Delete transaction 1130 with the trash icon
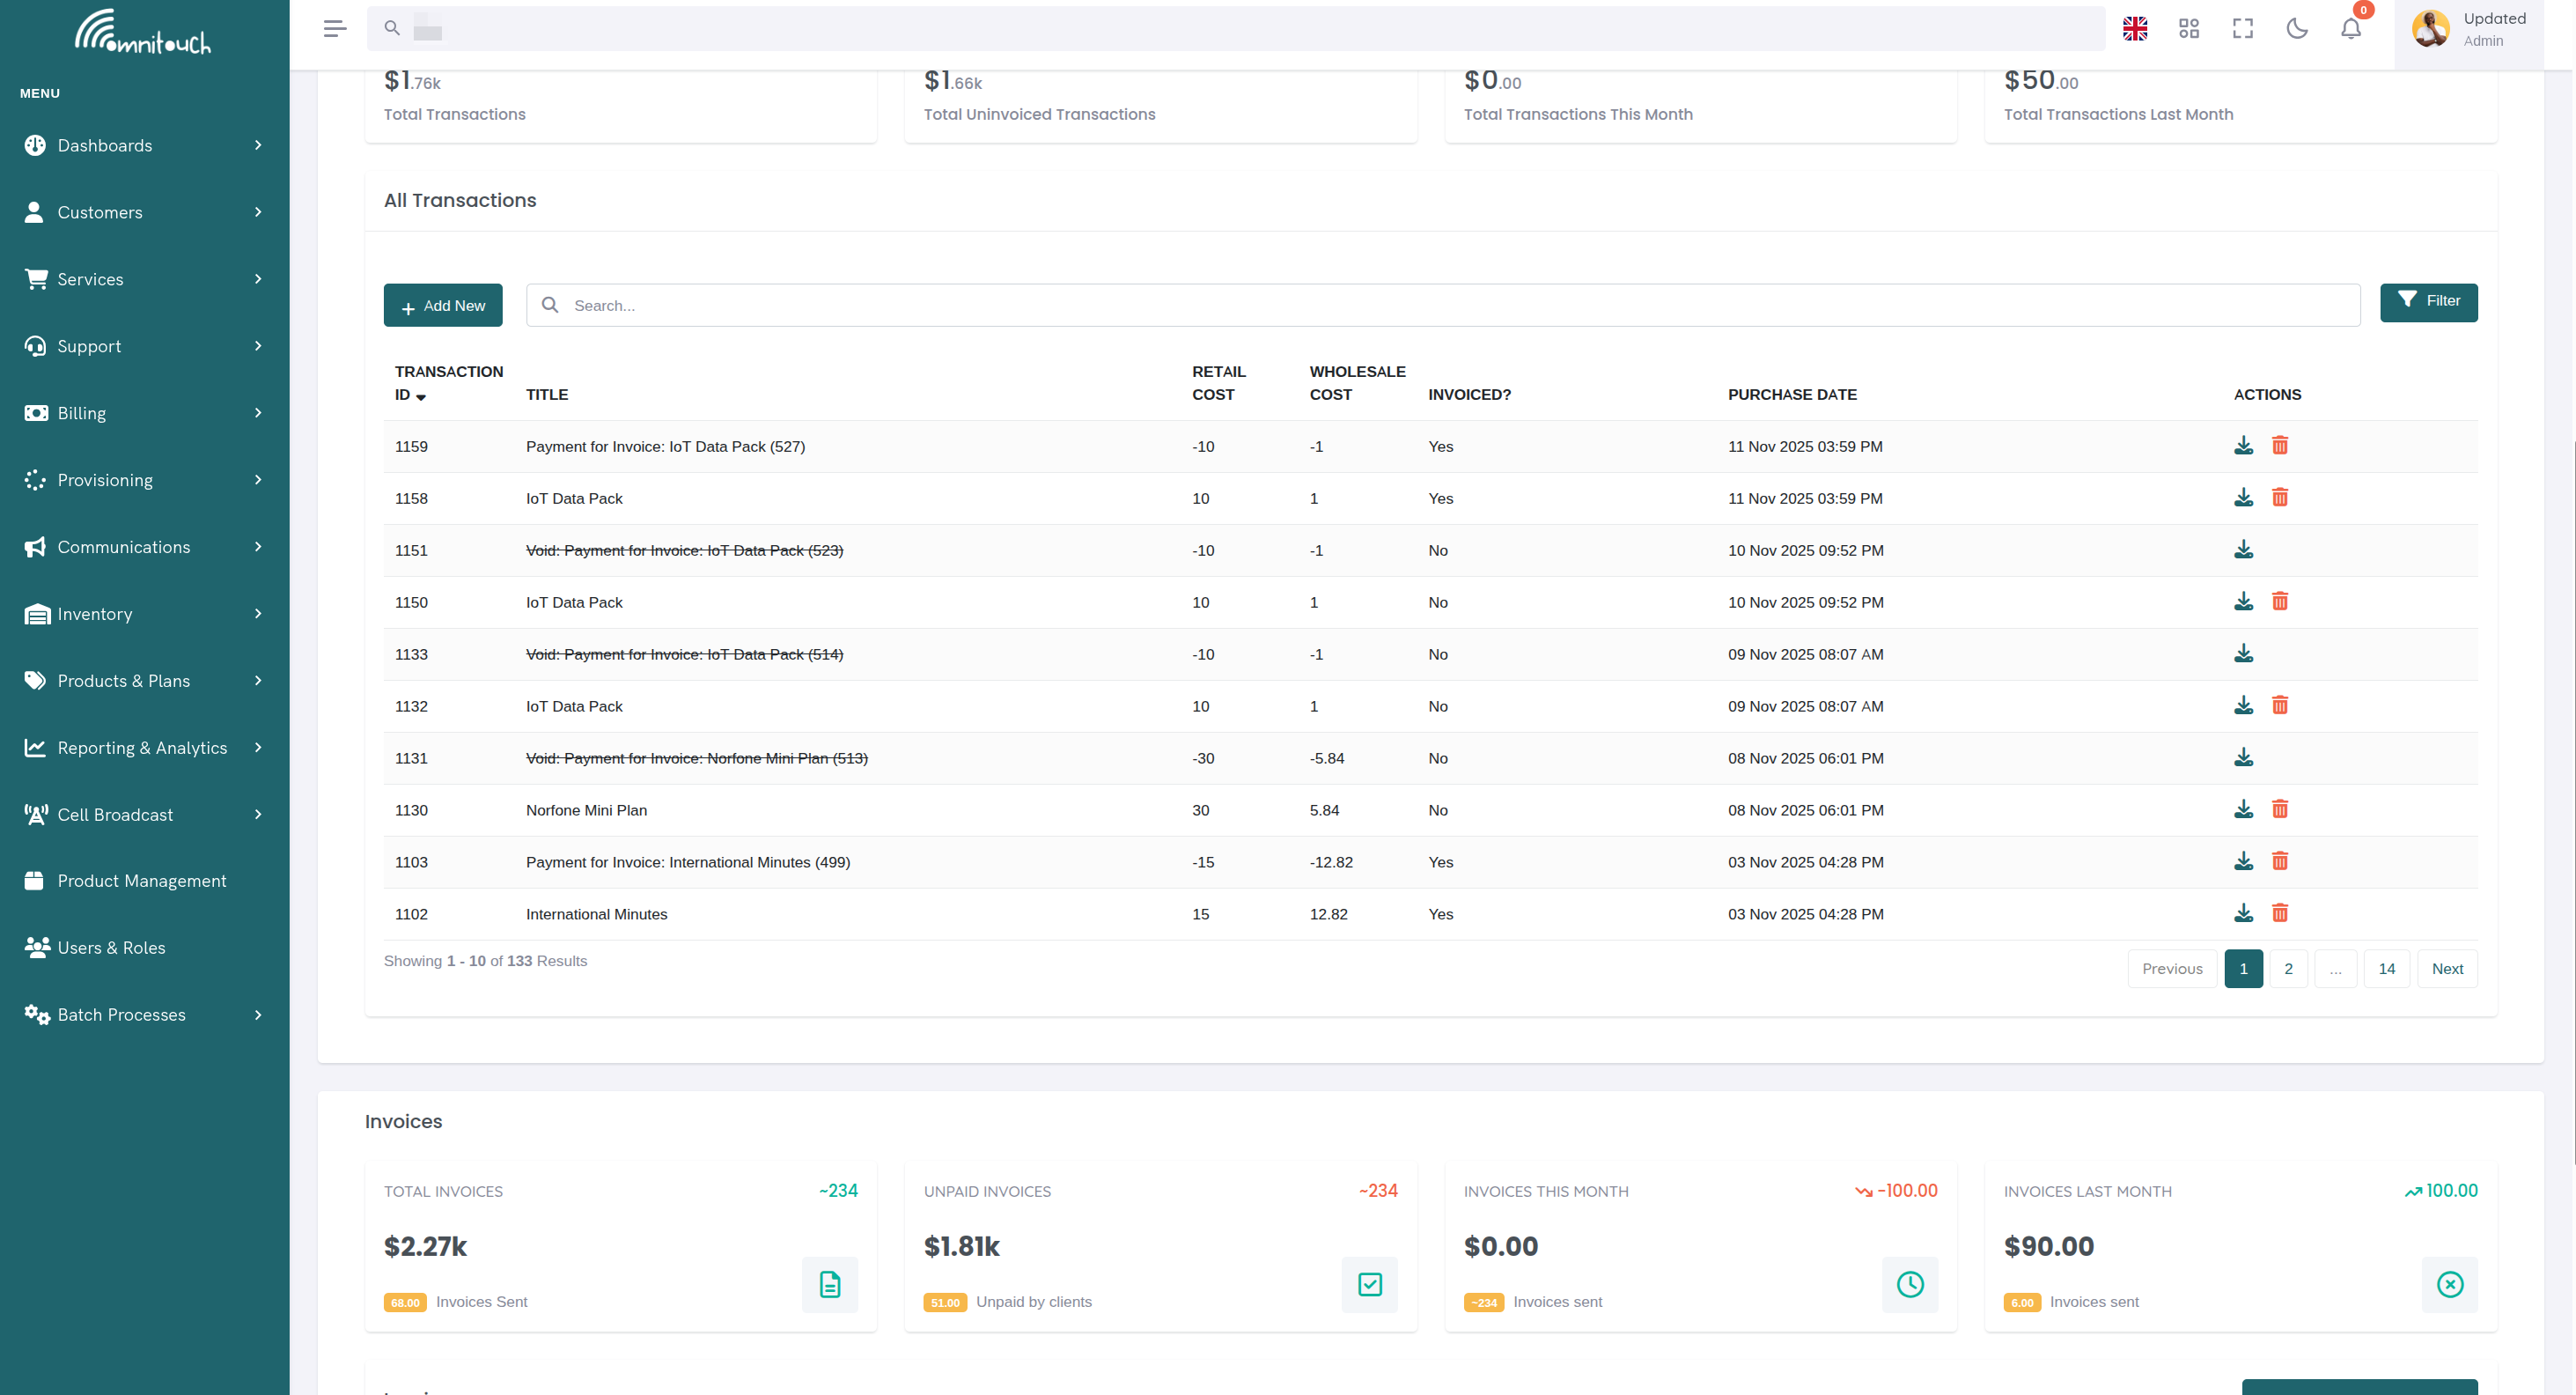The image size is (2576, 1395). point(2280,809)
